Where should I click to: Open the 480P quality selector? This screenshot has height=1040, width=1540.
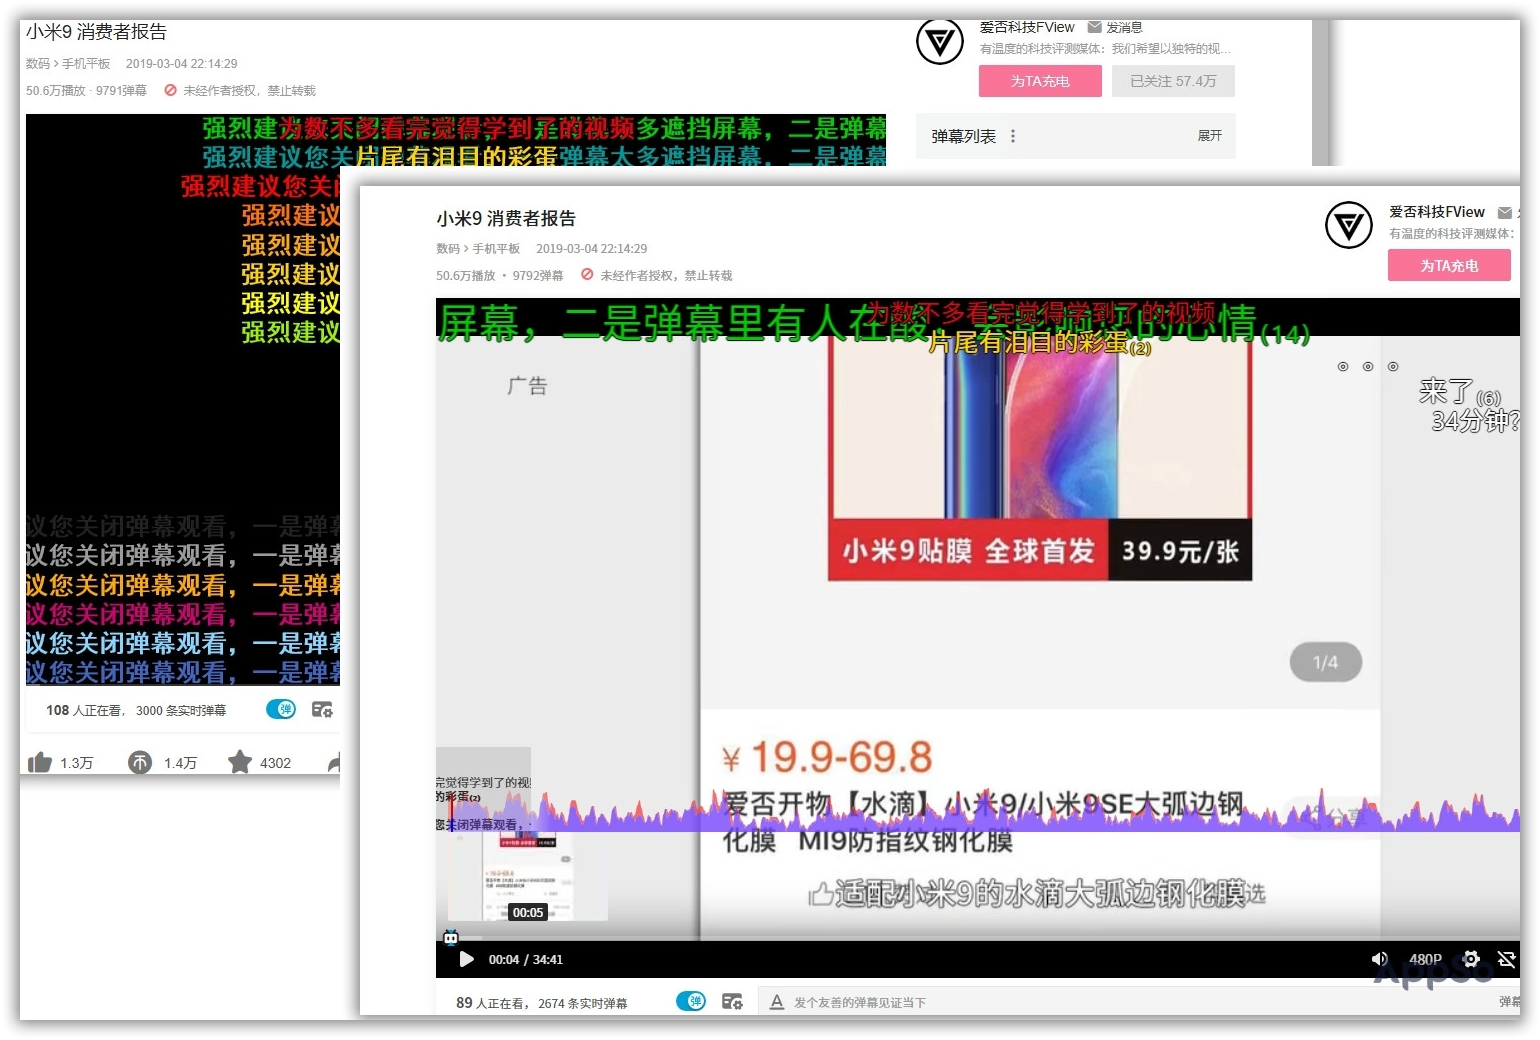click(x=1425, y=960)
